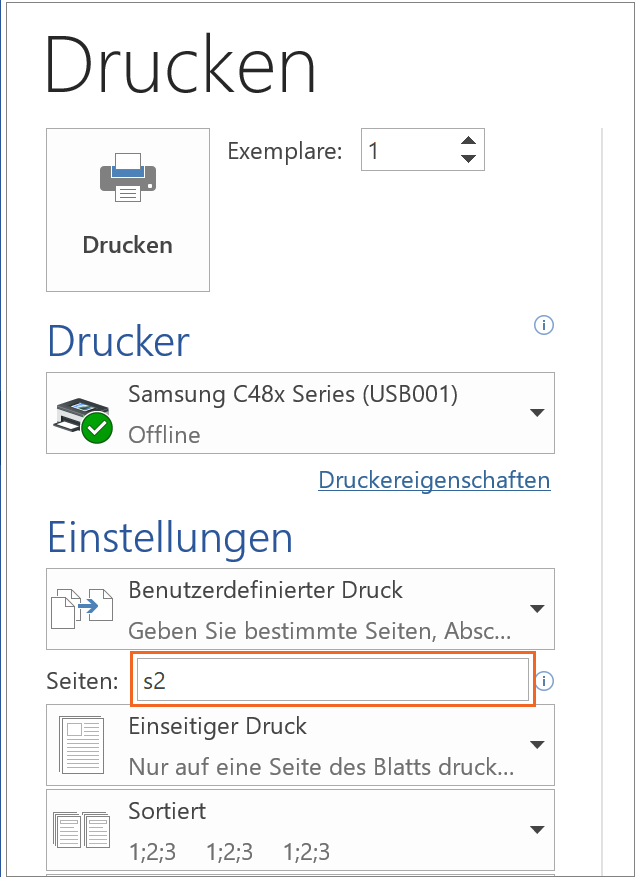This screenshot has width=635, height=877.
Task: Click the printer icon on Drucken button
Action: point(127,177)
